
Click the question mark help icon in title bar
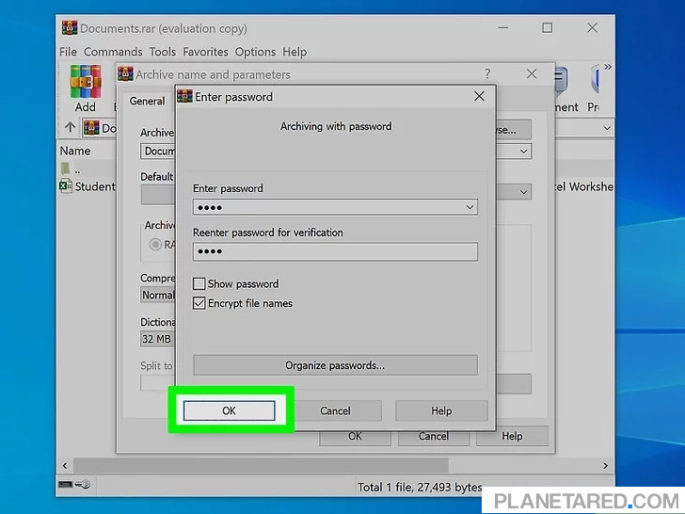click(x=487, y=74)
